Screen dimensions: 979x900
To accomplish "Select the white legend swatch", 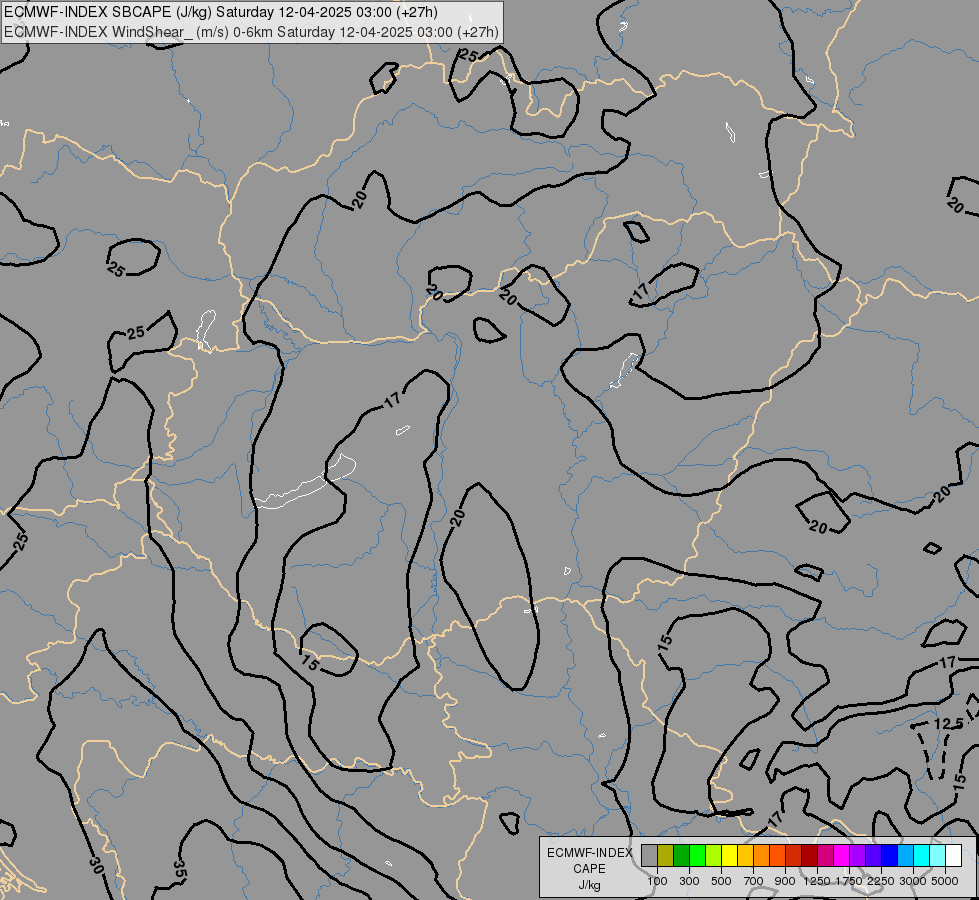I will pos(953,855).
